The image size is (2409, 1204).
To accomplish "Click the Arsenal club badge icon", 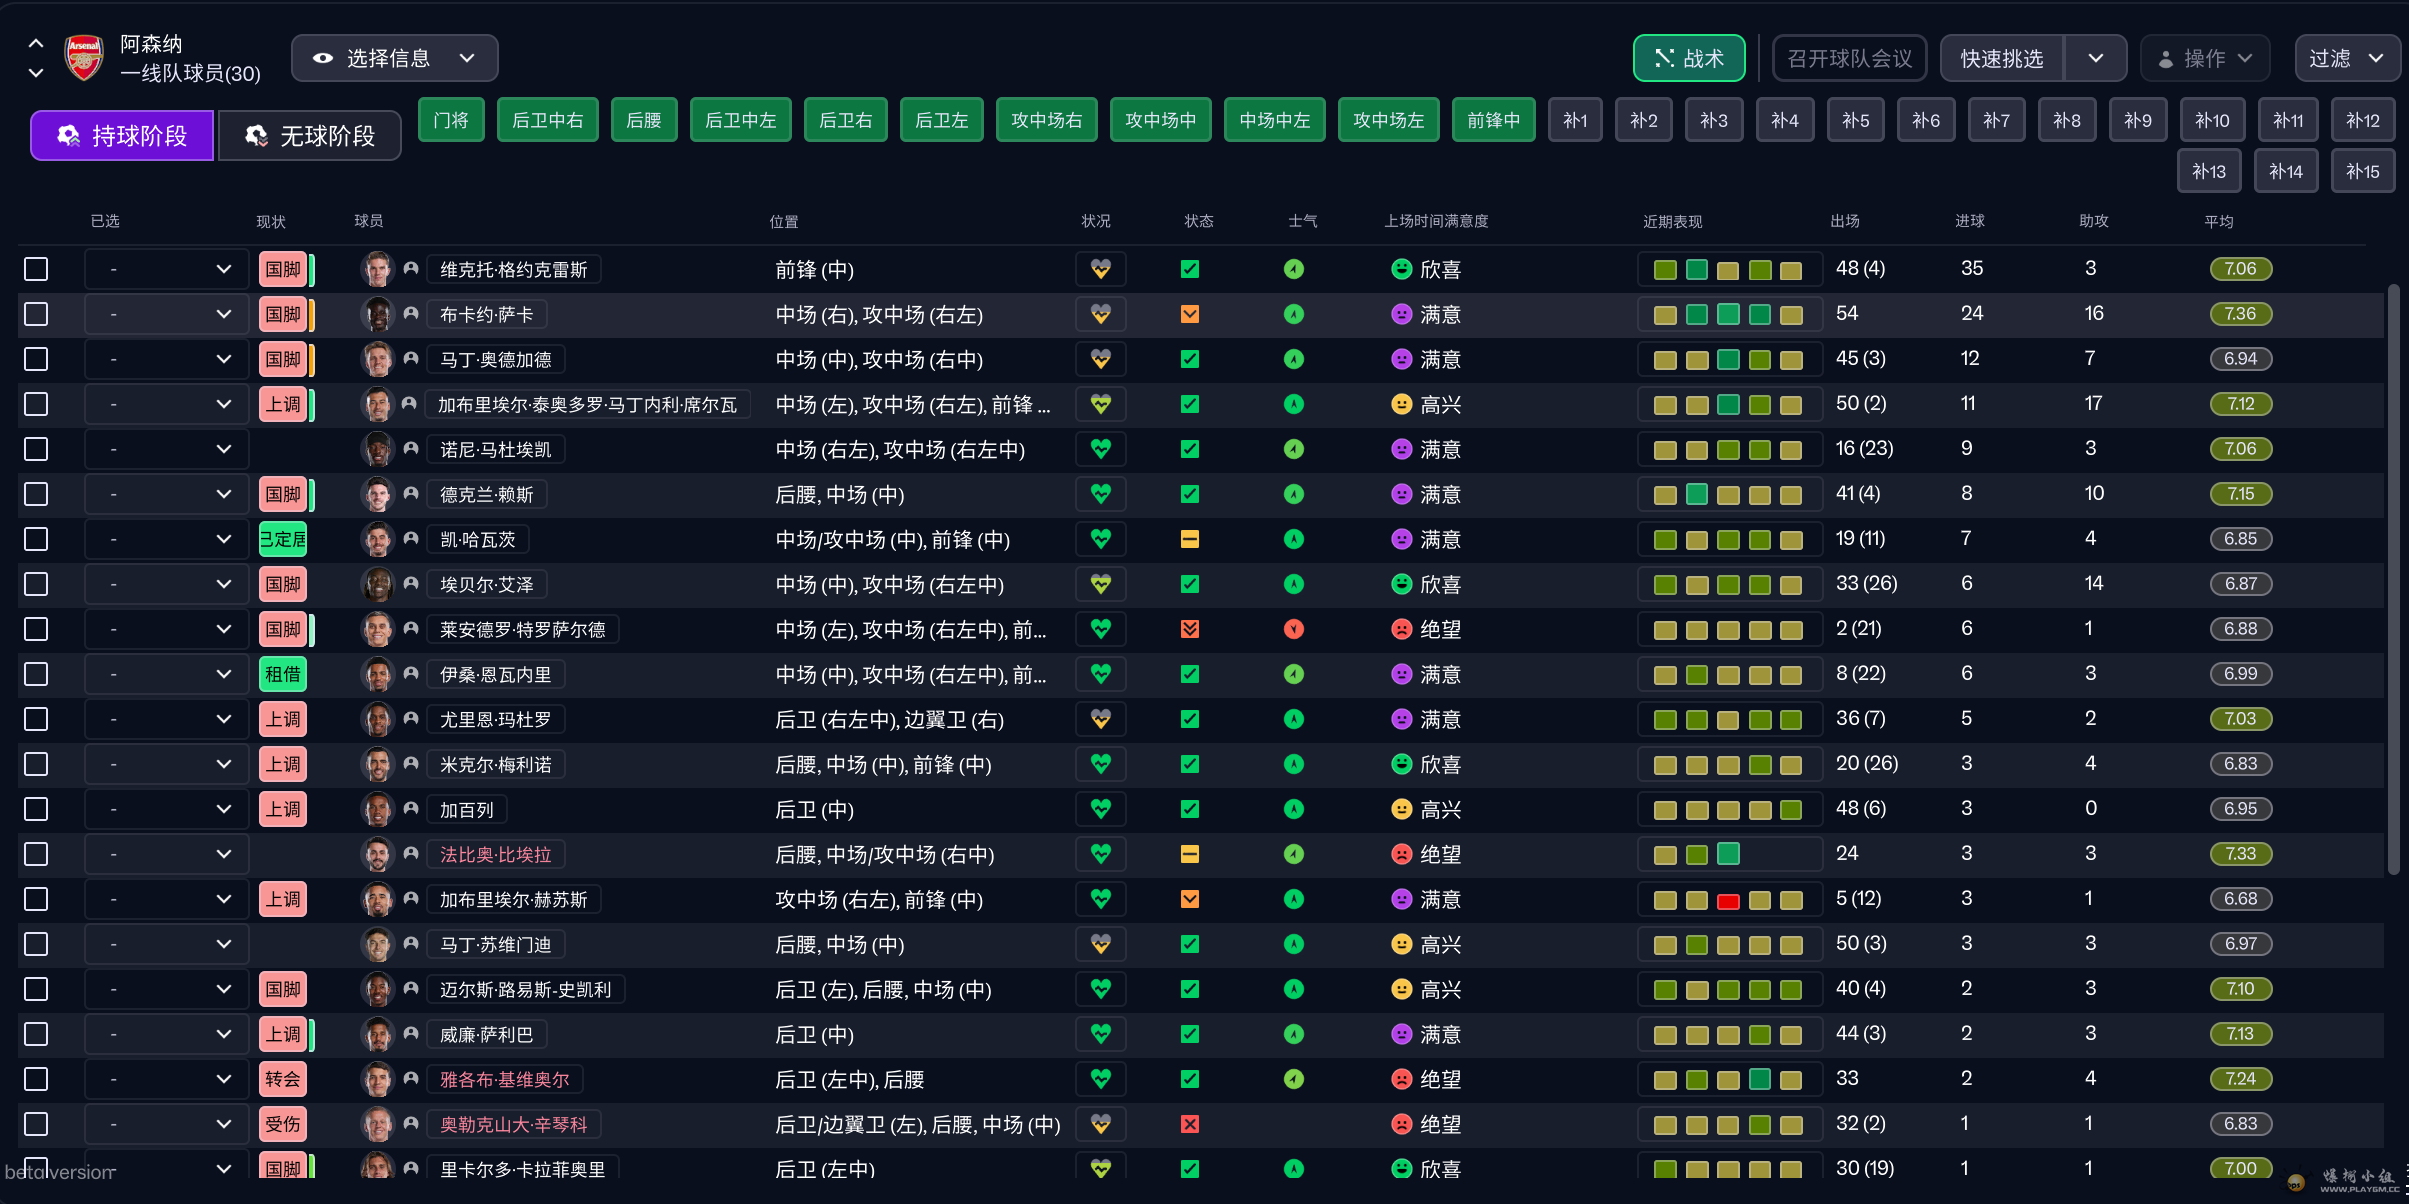I will point(84,58).
